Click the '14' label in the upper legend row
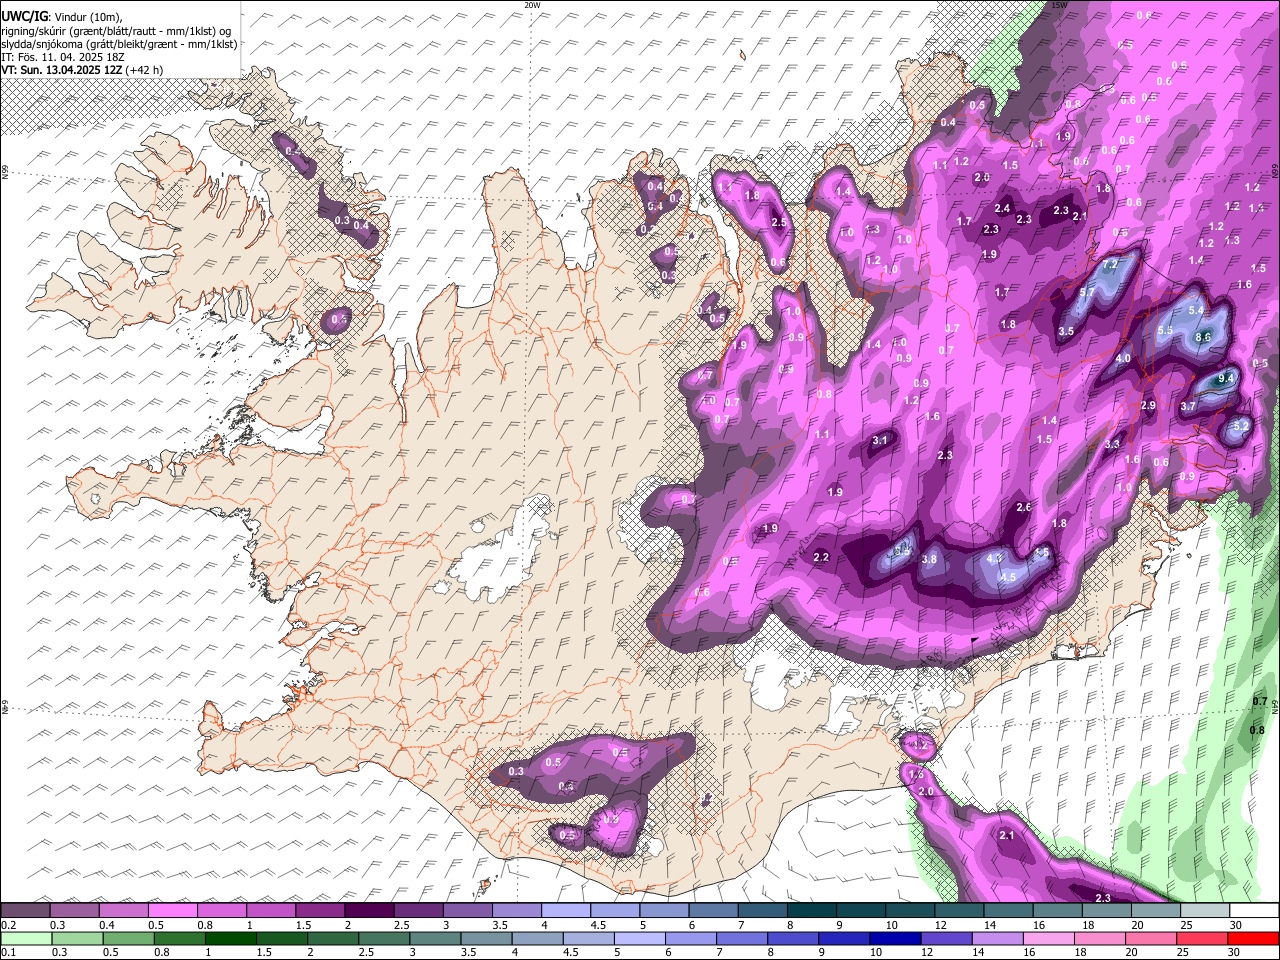 coord(989,925)
